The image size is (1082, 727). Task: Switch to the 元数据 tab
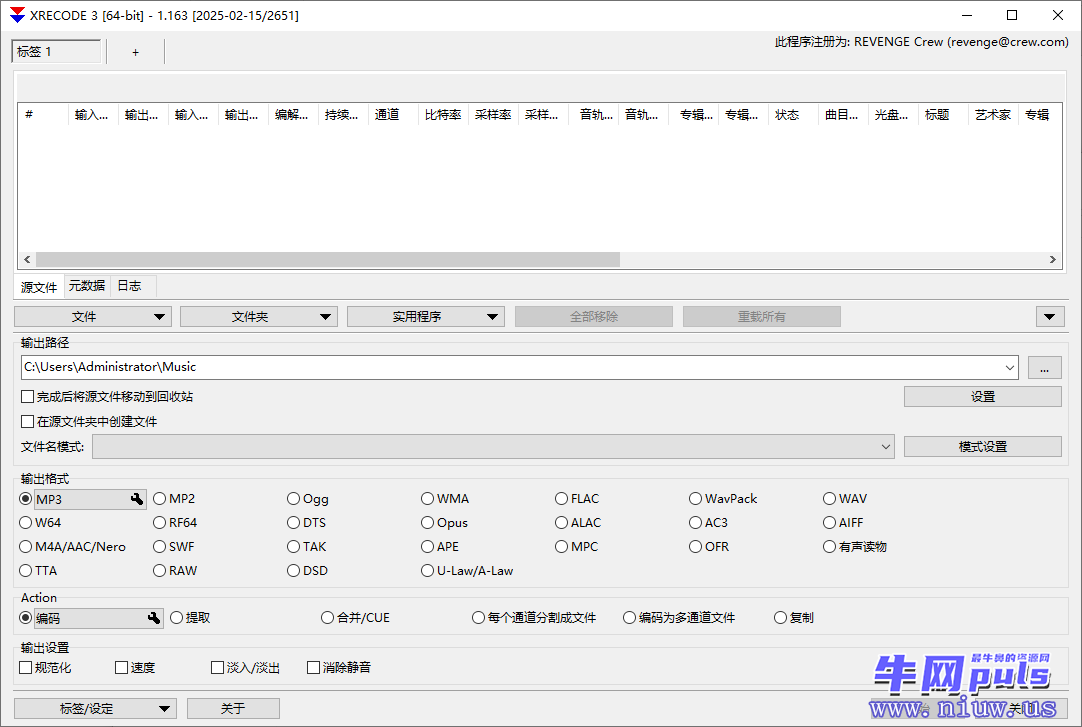(87, 286)
